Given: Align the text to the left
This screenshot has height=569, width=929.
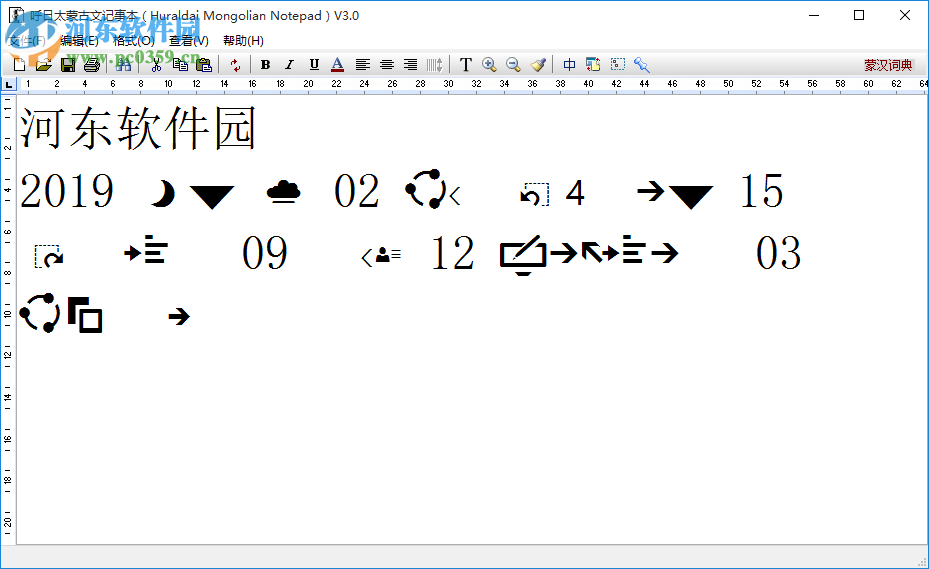Looking at the screenshot, I should [363, 65].
